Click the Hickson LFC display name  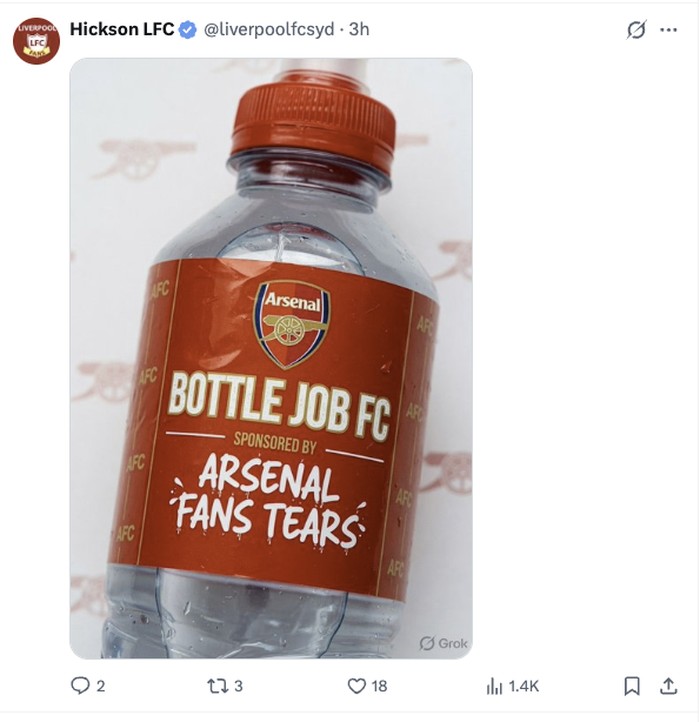tap(121, 30)
